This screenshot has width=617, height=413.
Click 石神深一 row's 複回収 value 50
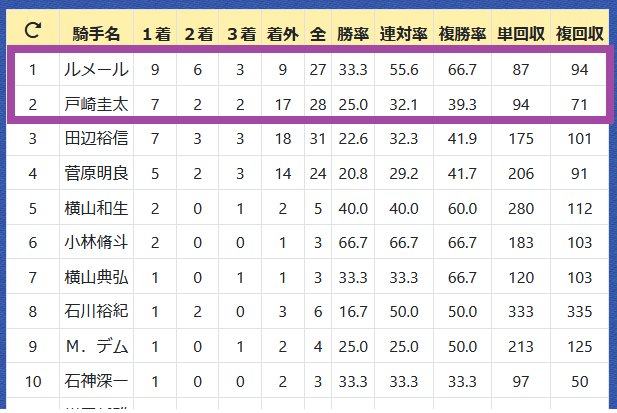point(579,381)
